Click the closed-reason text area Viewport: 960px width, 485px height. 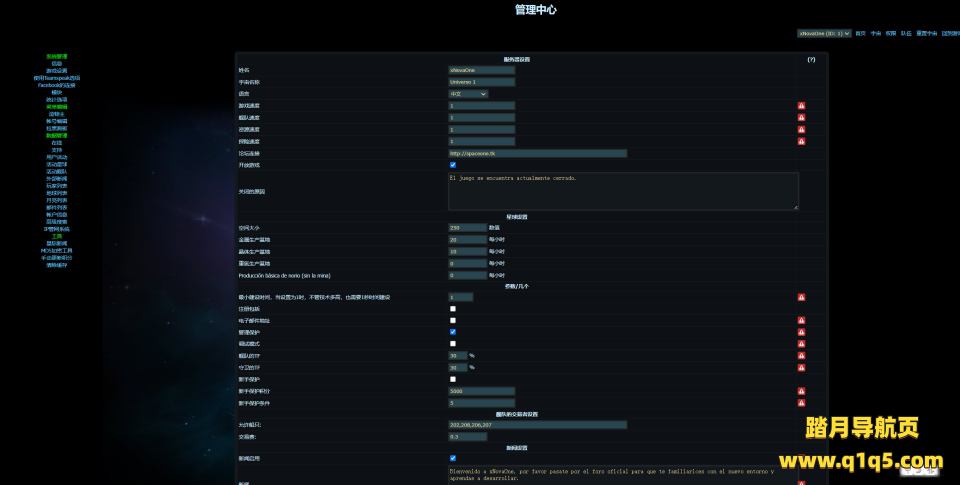(623, 191)
